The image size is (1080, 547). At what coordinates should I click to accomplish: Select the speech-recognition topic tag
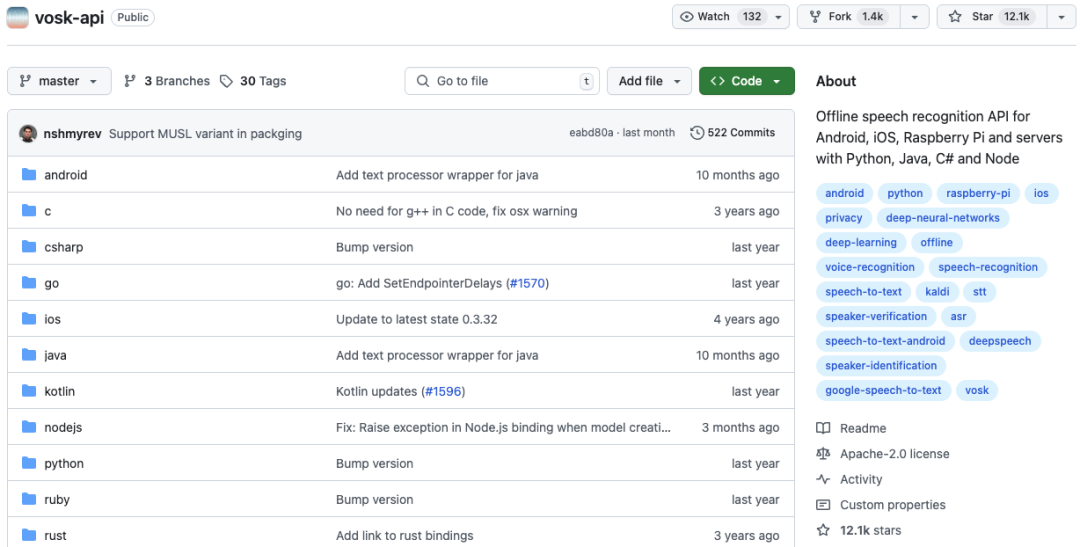(x=988, y=267)
